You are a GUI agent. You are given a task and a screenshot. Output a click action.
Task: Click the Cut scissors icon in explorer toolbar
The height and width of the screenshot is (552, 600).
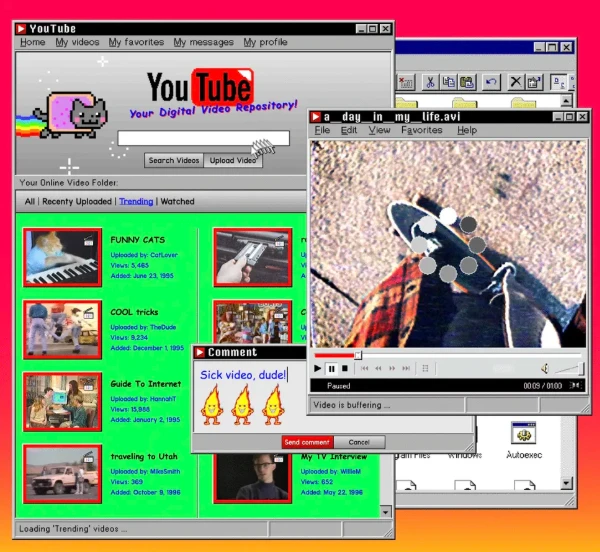click(430, 82)
